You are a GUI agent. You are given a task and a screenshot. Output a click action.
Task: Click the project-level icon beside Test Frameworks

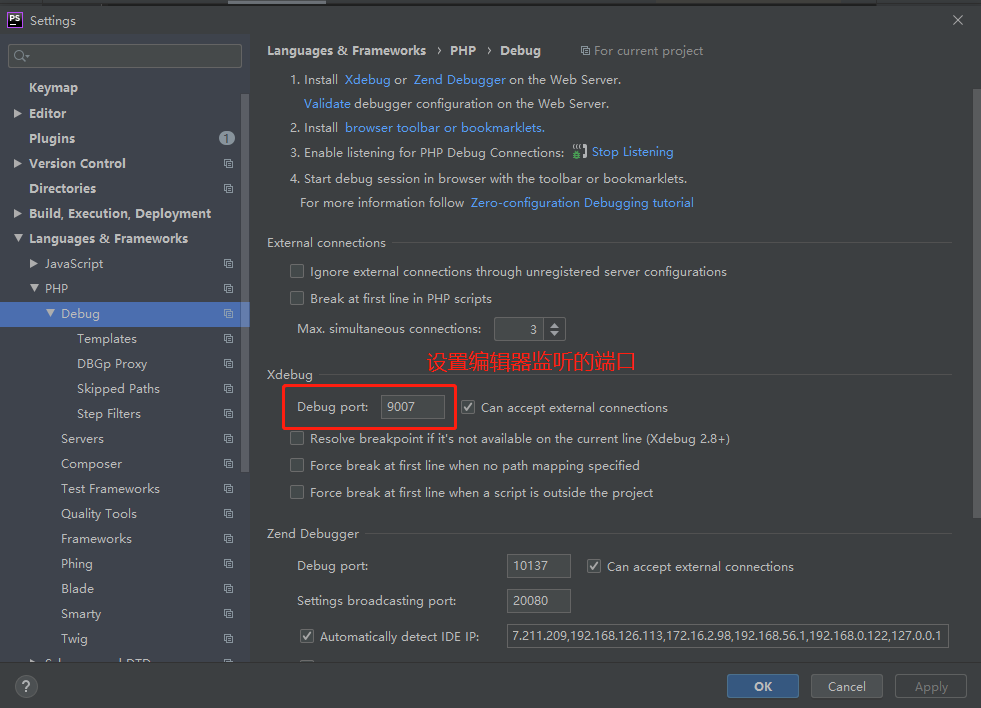point(228,488)
